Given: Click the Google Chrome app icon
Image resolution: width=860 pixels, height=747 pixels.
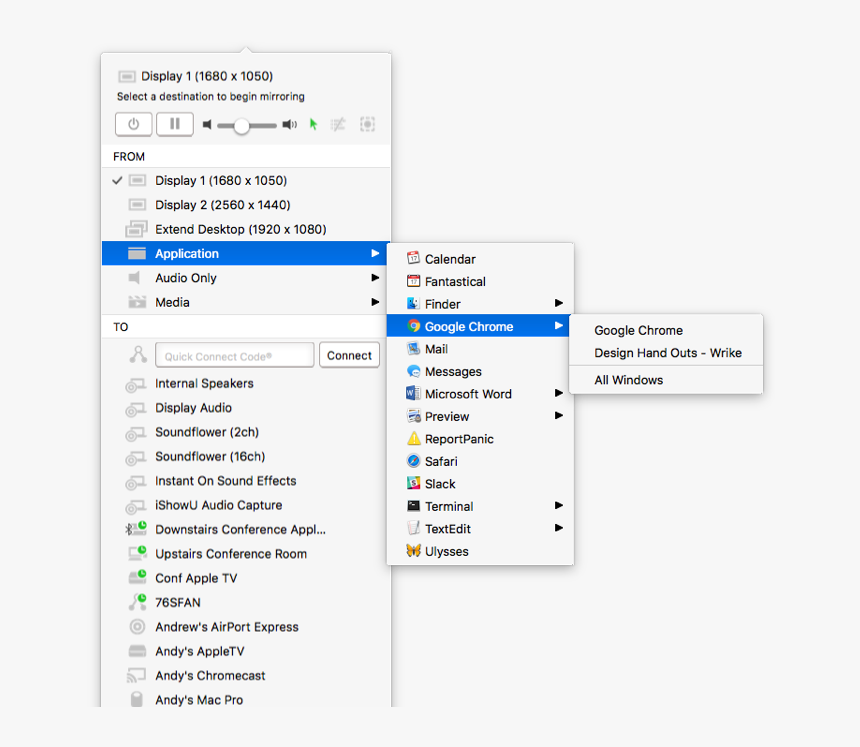Looking at the screenshot, I should click(x=414, y=326).
